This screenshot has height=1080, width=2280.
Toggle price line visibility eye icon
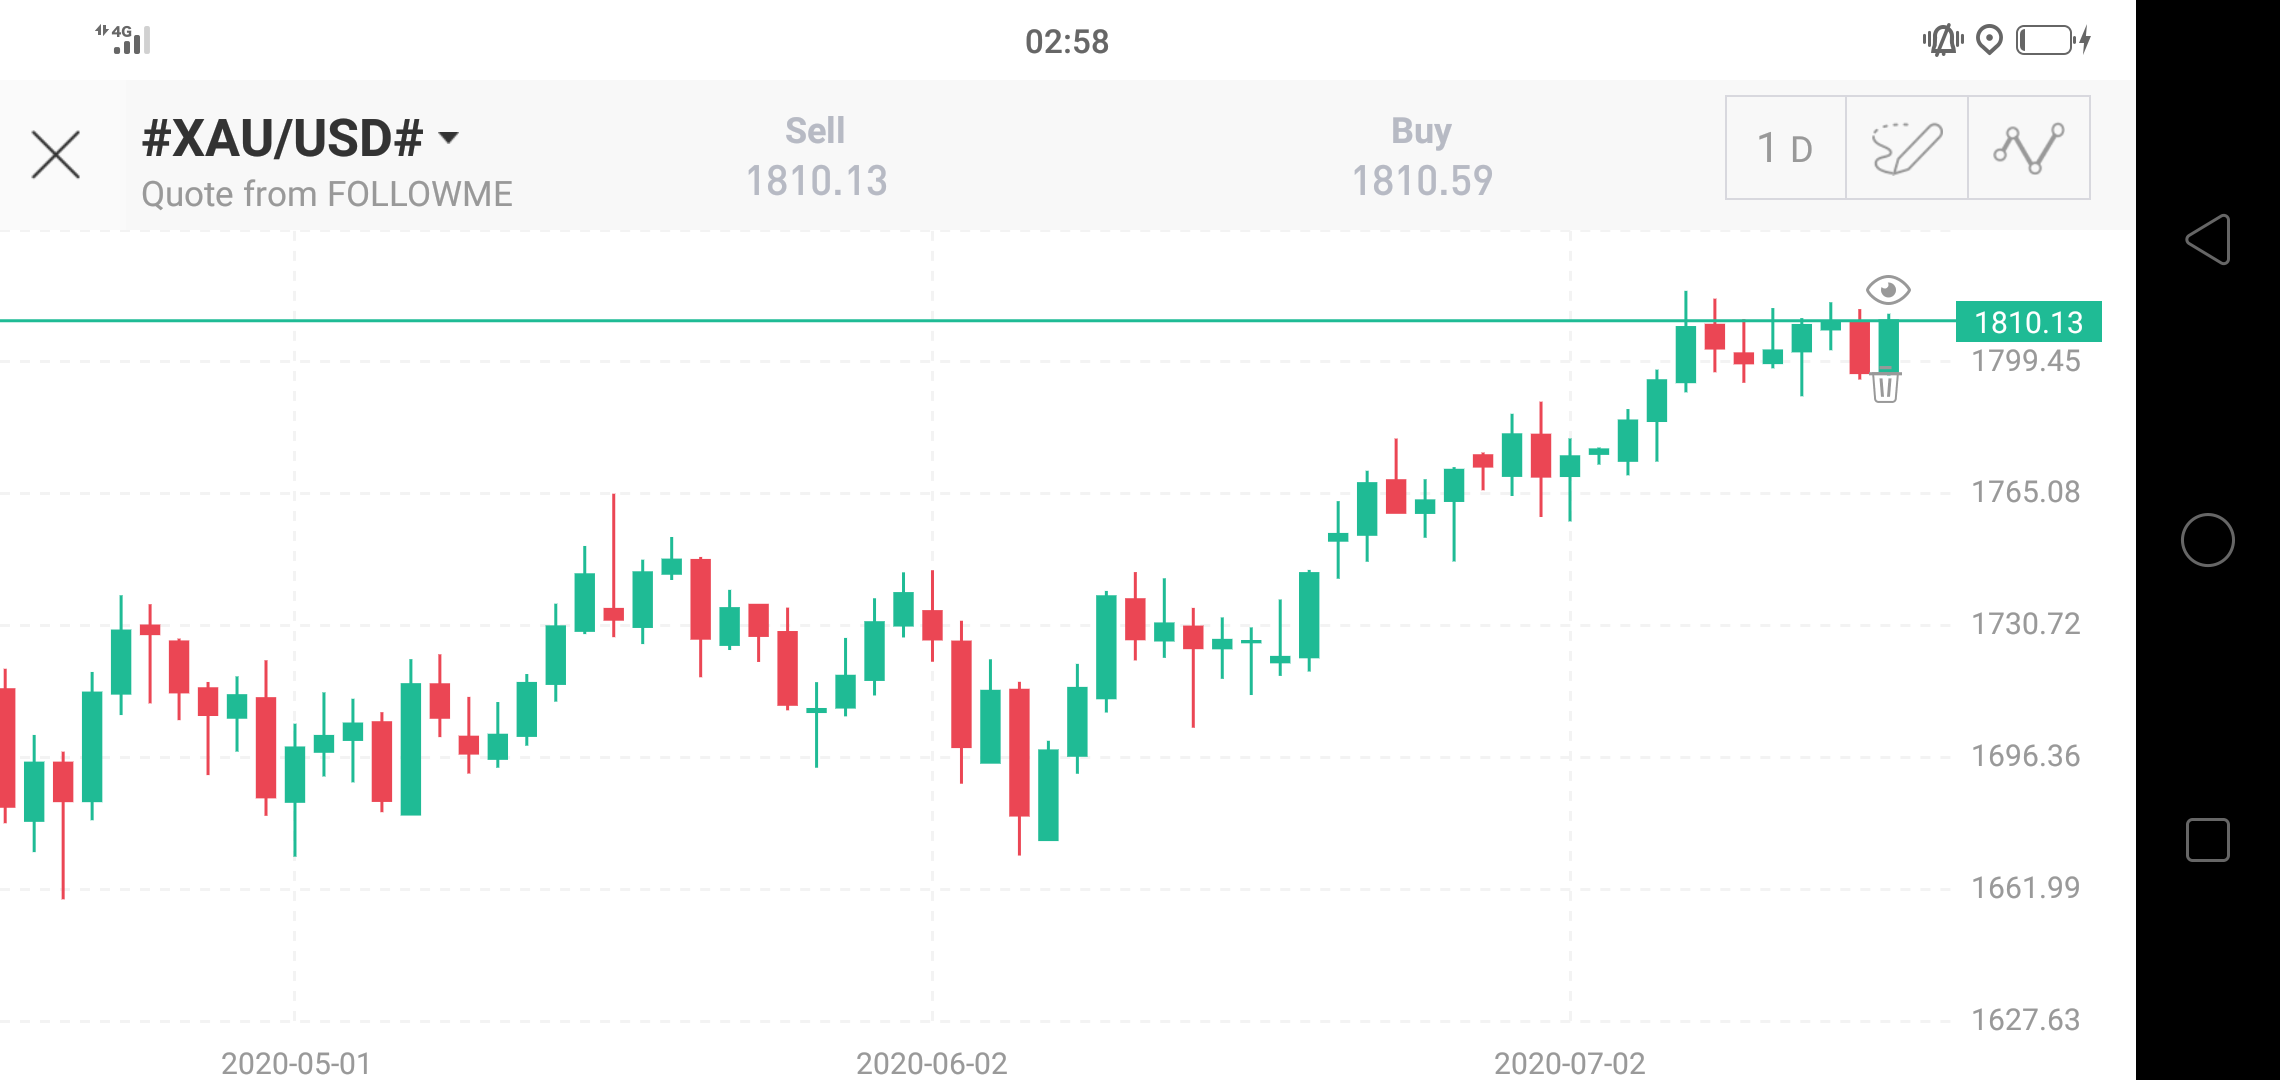[1888, 290]
